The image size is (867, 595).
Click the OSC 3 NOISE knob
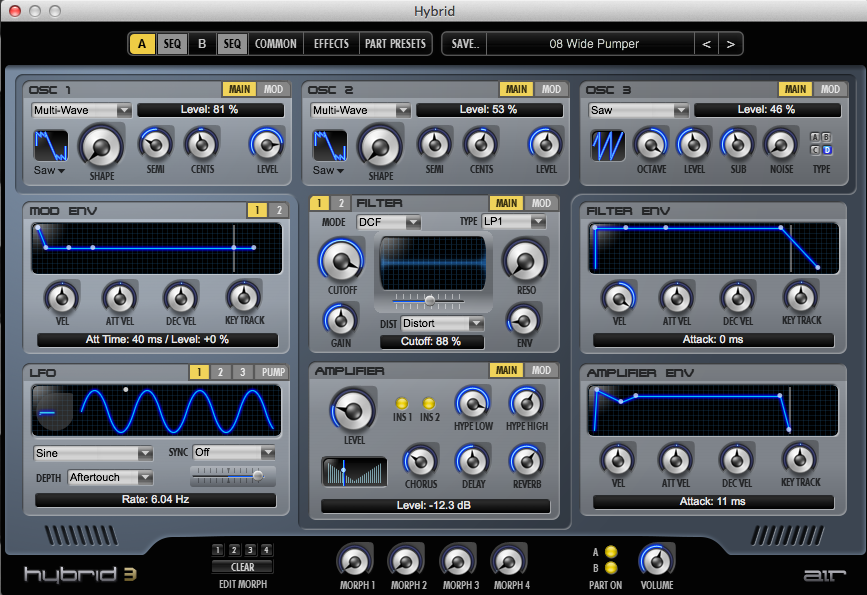click(x=781, y=145)
